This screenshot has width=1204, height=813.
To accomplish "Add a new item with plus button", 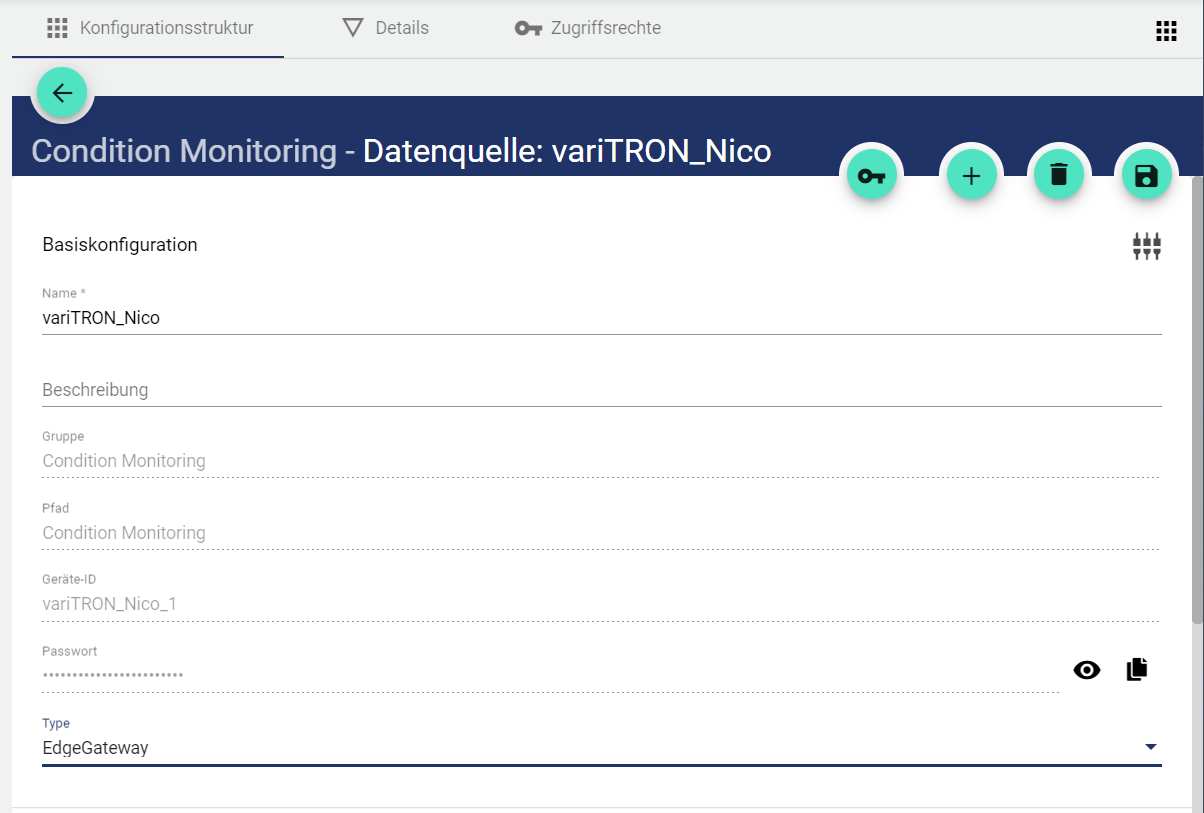I will pyautogui.click(x=971, y=176).
